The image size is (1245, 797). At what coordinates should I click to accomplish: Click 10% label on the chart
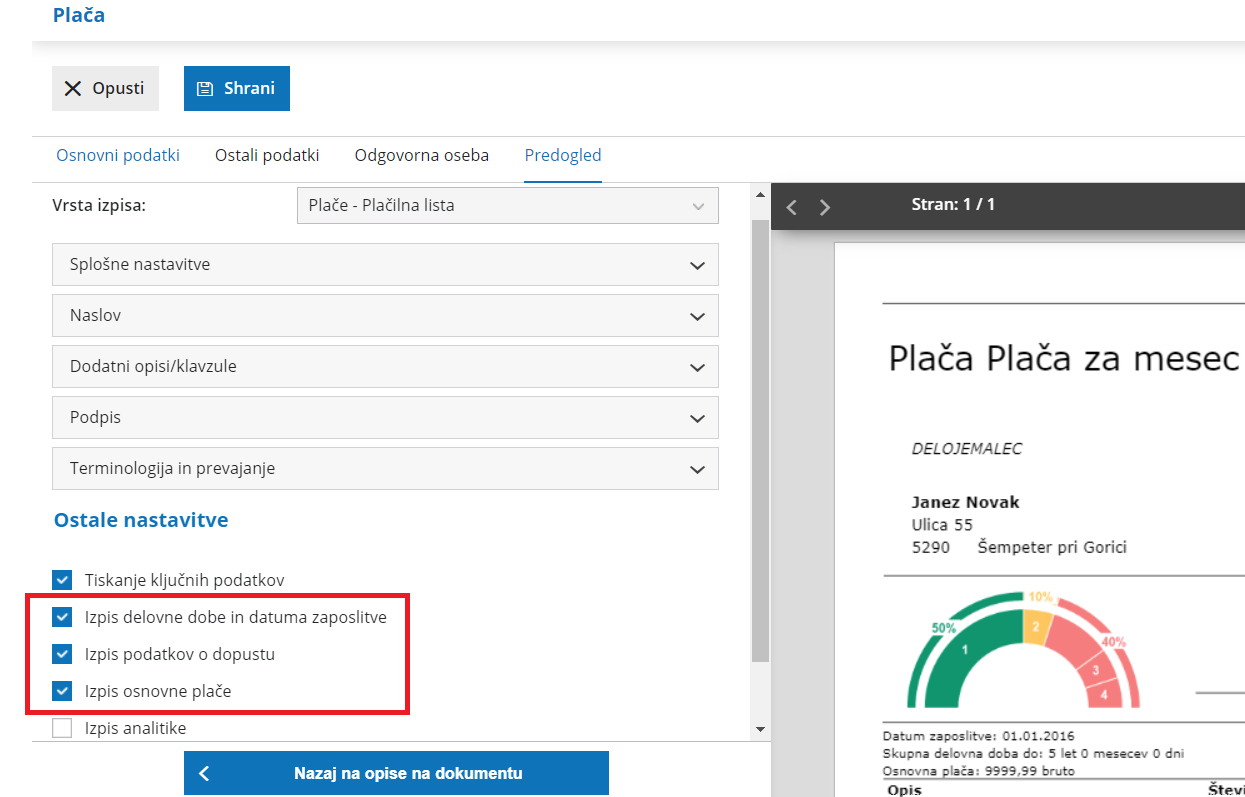1041,597
